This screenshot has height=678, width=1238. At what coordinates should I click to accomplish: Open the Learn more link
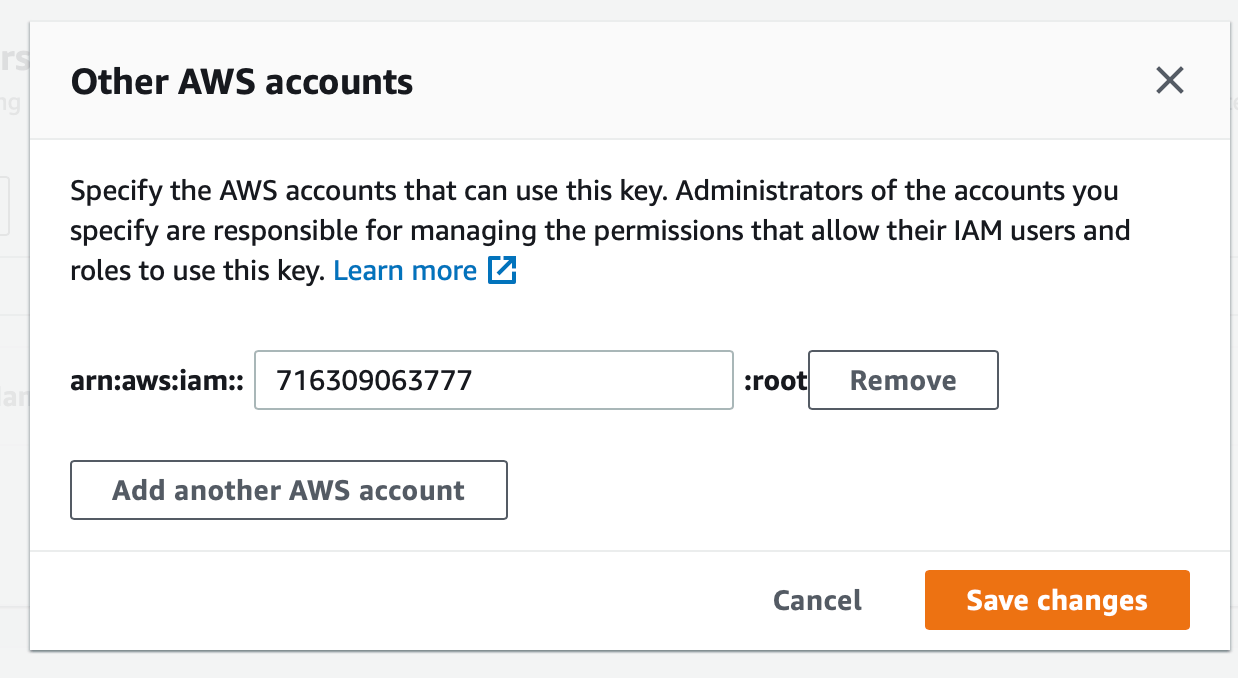point(405,271)
